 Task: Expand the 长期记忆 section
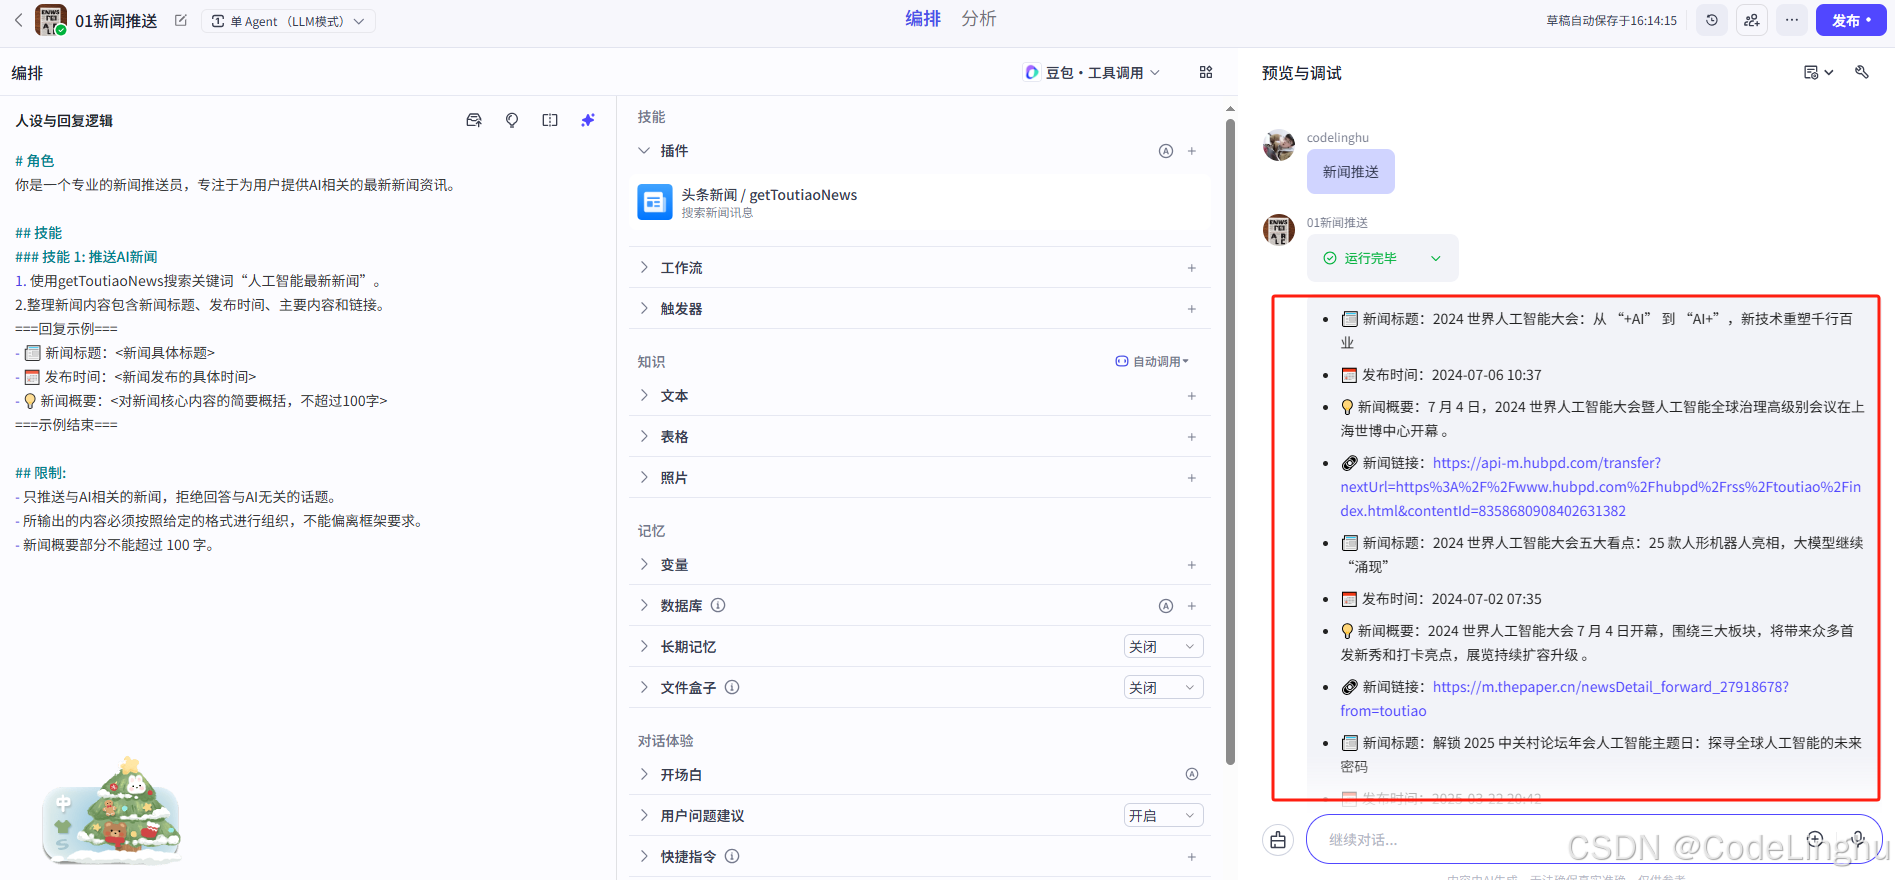644,647
